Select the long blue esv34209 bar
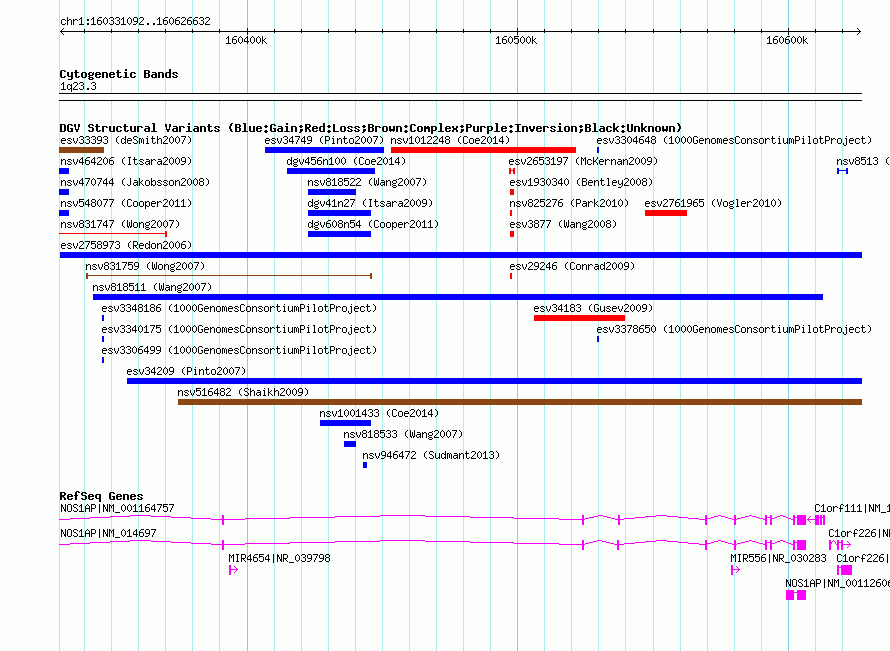890x651 pixels. pos(494,381)
